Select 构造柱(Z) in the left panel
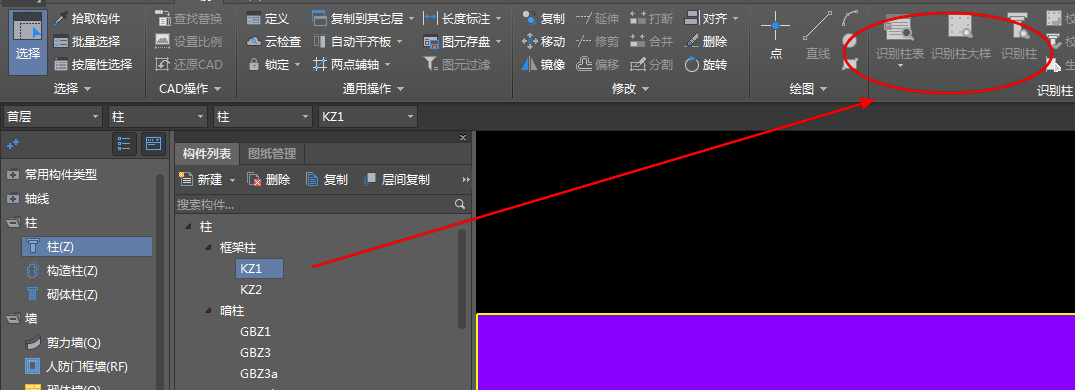The width and height of the screenshot is (1075, 390). [x=72, y=271]
